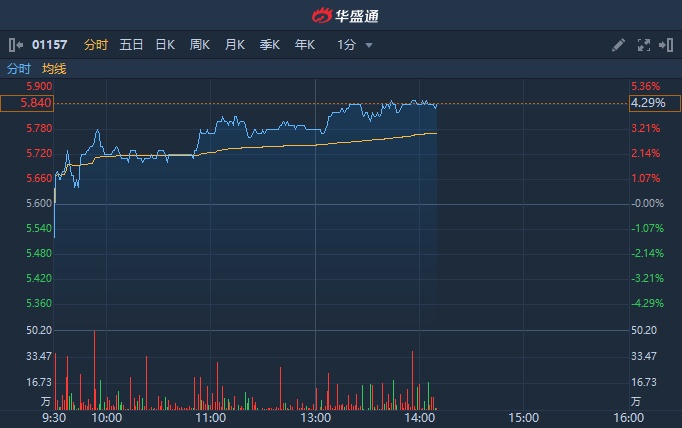Image resolution: width=682 pixels, height=428 pixels.
Task: Toggle the 均线 average line legend
Action: (54, 69)
